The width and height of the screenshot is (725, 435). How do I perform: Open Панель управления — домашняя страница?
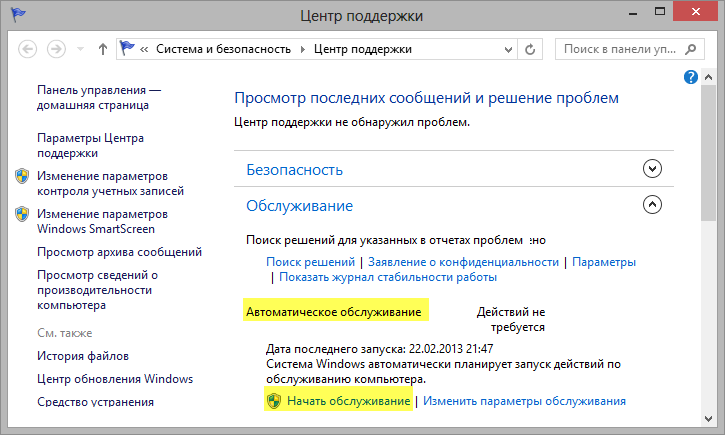pyautogui.click(x=99, y=98)
